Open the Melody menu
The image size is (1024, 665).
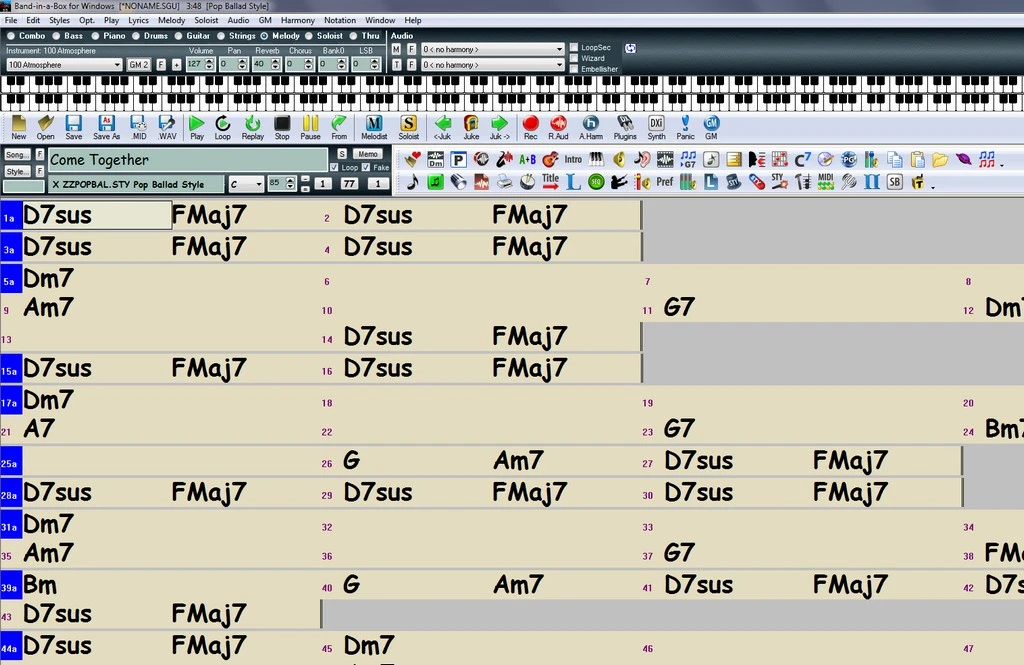[172, 20]
